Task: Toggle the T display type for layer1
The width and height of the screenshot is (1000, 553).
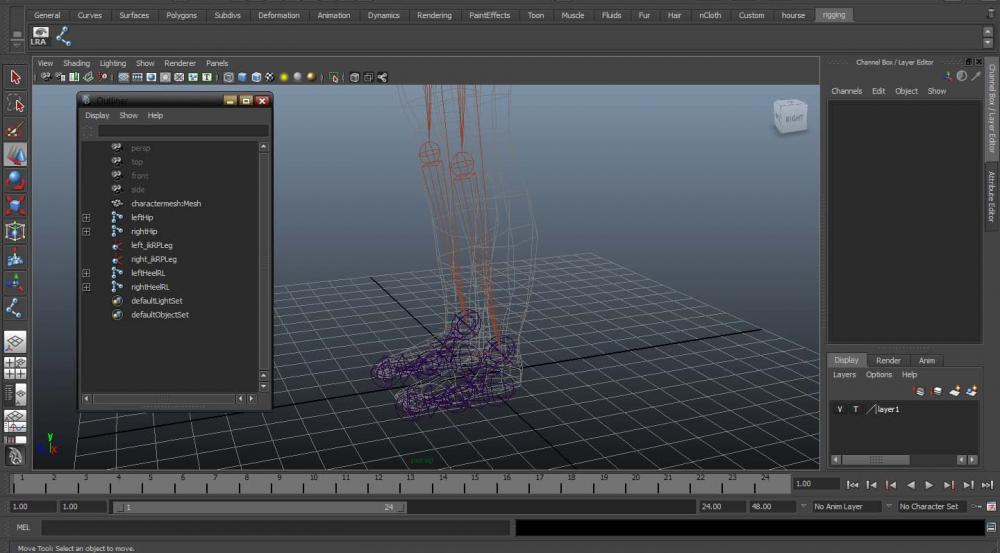Action: [x=855, y=410]
